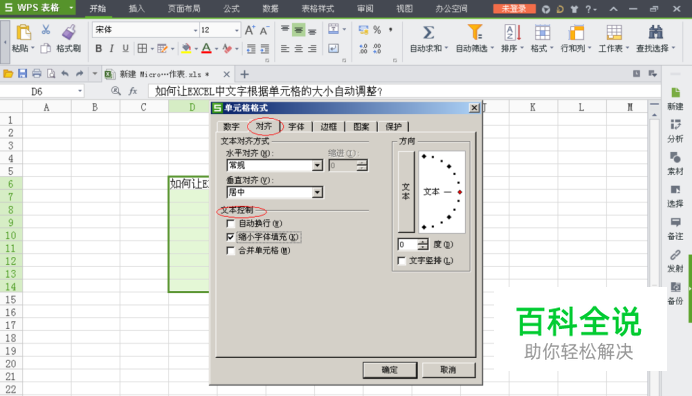This screenshot has height=396, width=692.
Task: Switch to the Number (数字) dialog tab
Action: (x=231, y=127)
